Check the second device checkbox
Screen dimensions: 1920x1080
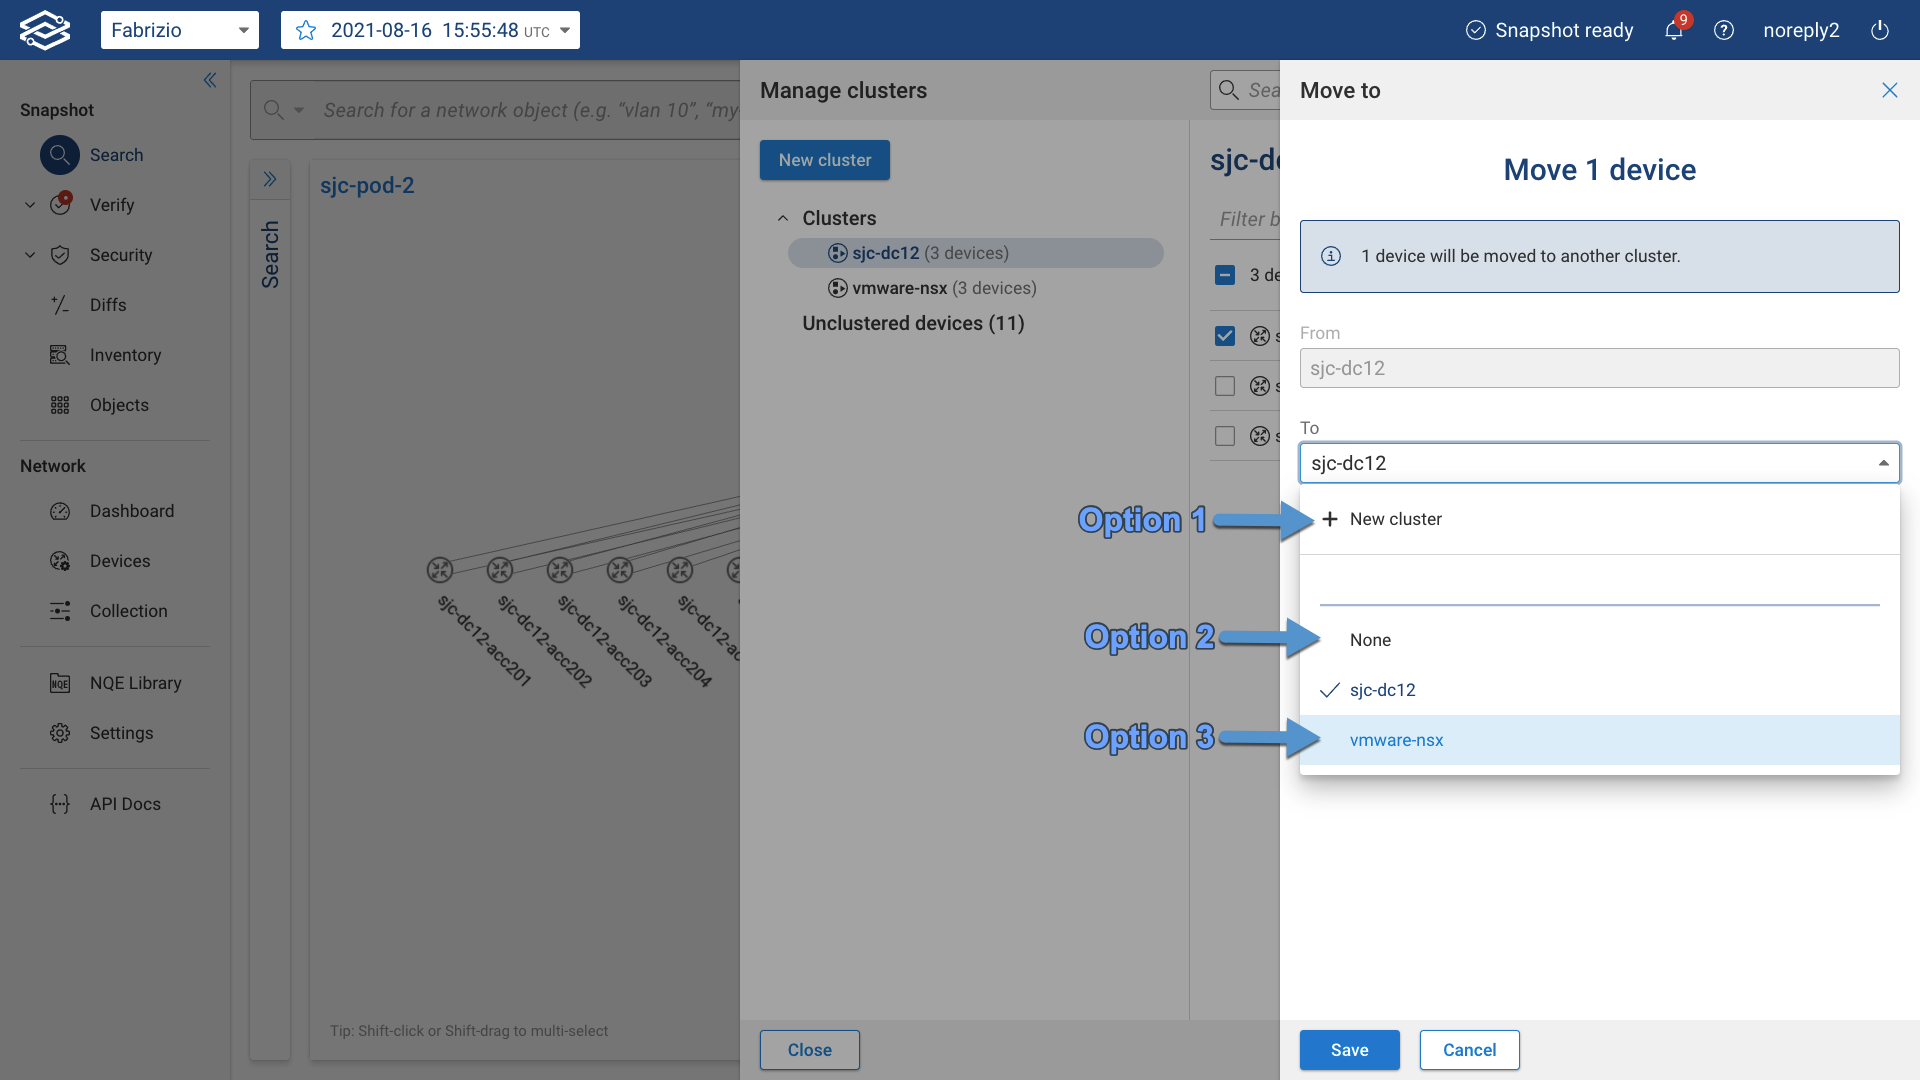[1224, 386]
